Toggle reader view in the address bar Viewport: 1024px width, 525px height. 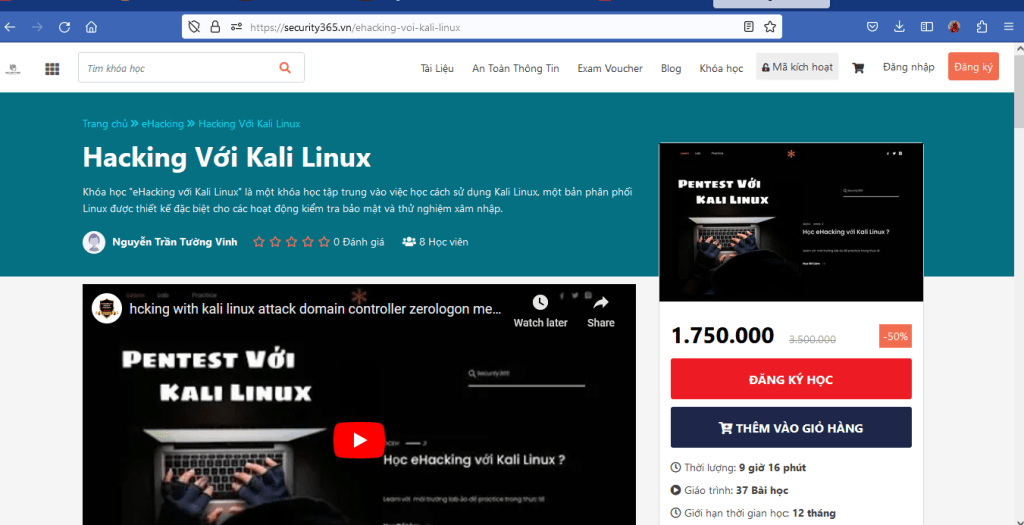coord(749,27)
